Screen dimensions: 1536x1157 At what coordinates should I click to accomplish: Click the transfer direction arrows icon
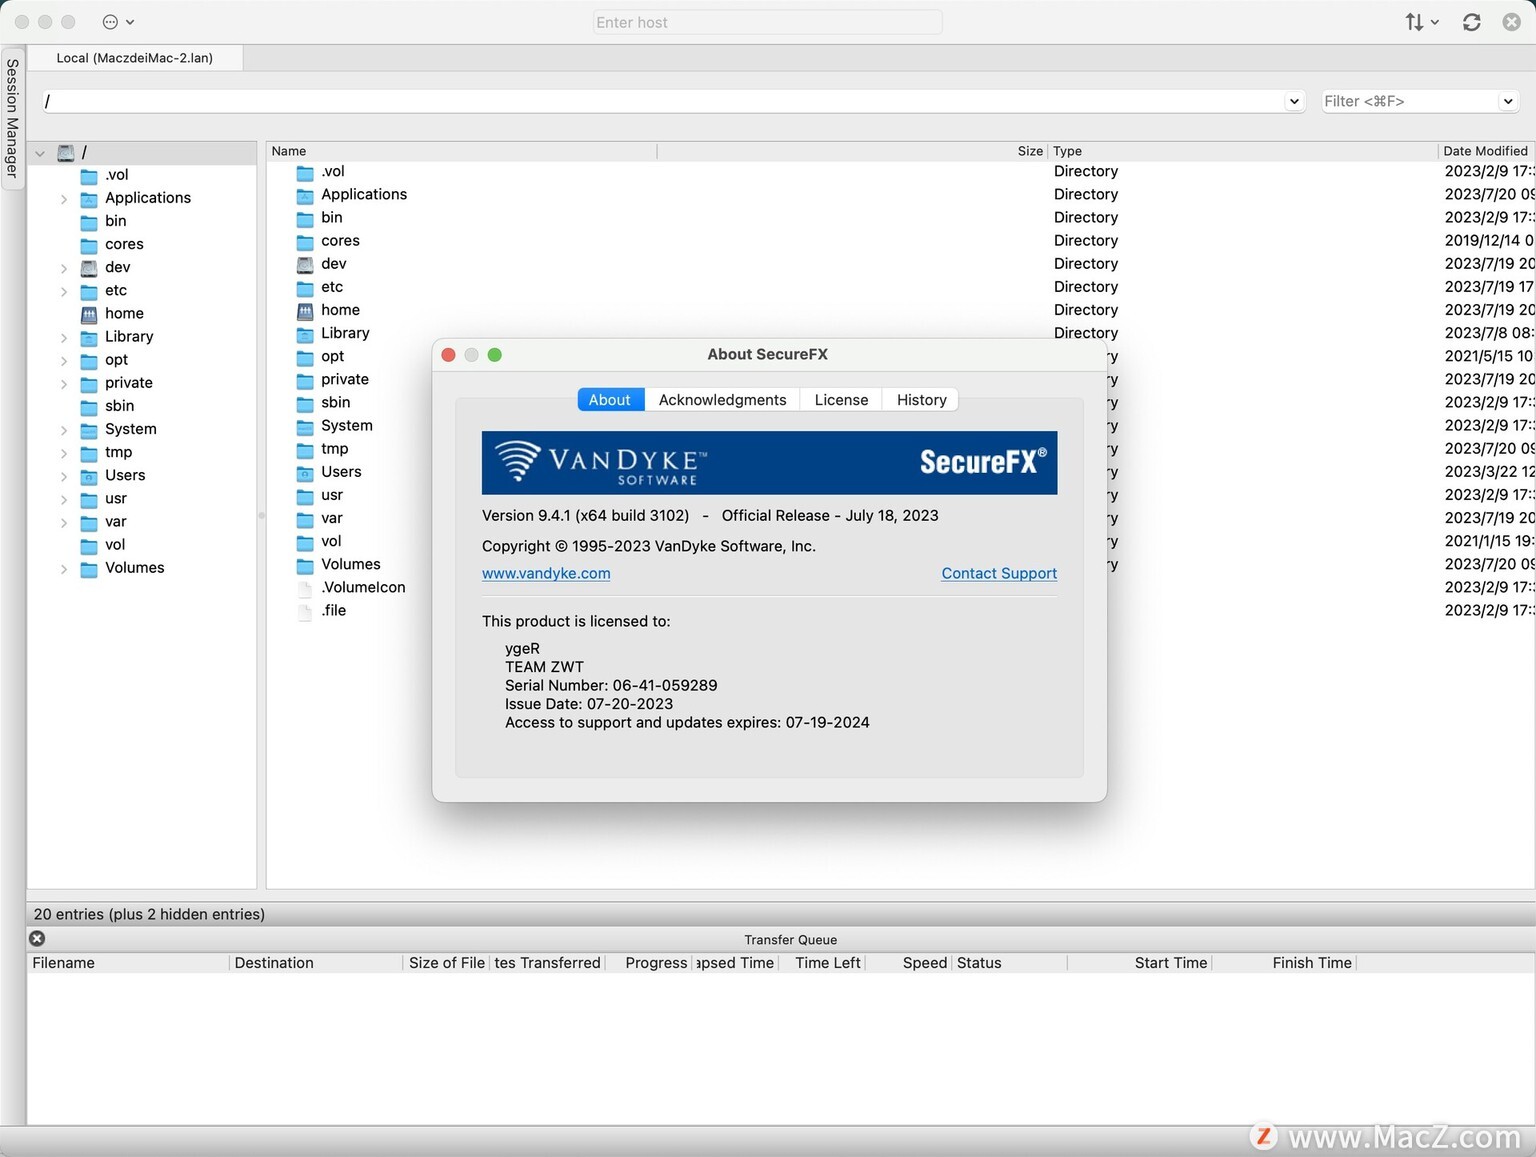pos(1421,22)
